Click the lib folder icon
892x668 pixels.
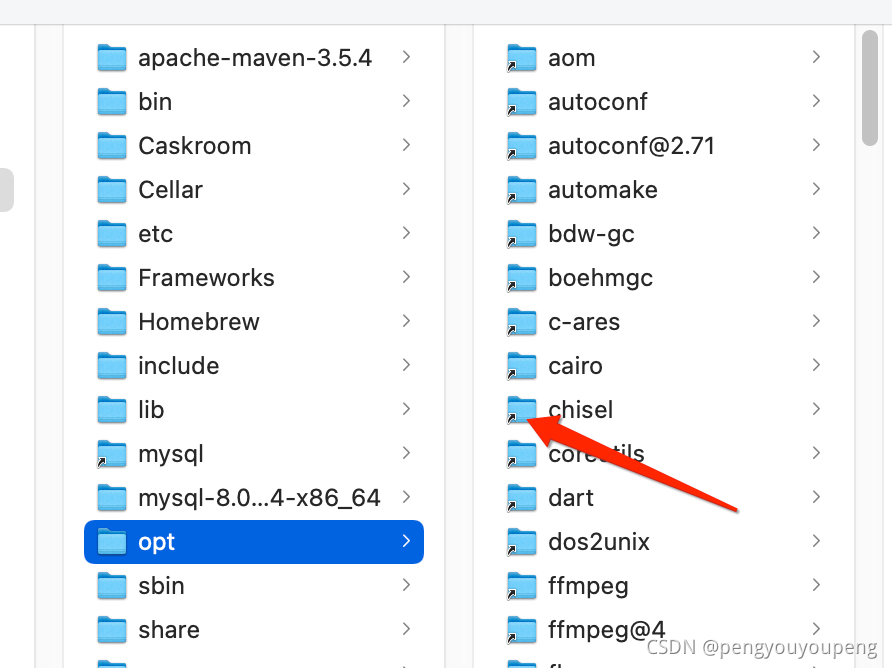pos(112,410)
